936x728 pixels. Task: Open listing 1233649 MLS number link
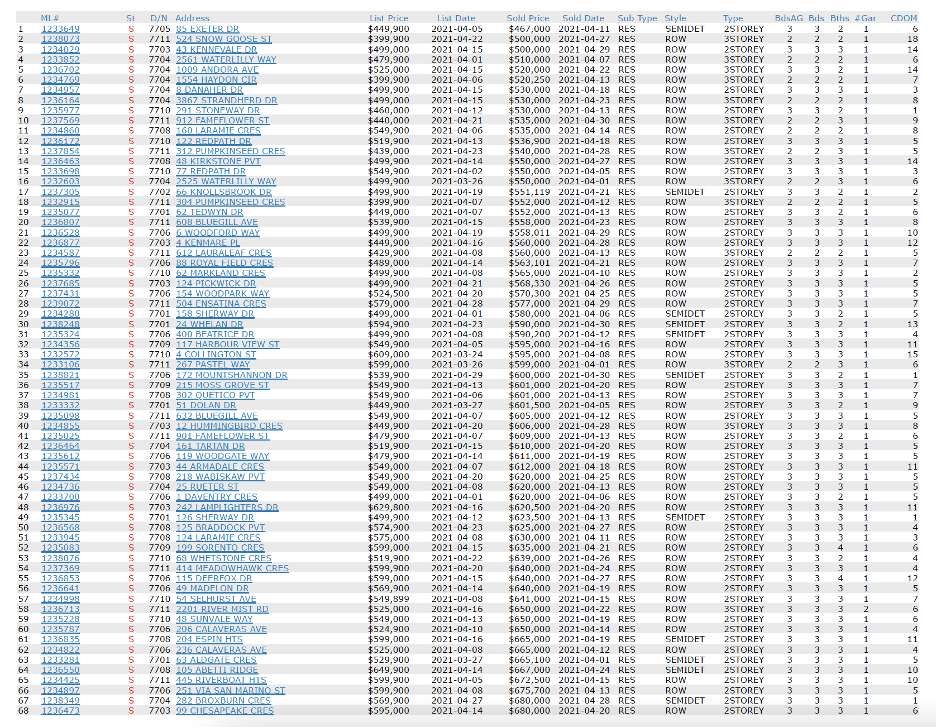(60, 29)
